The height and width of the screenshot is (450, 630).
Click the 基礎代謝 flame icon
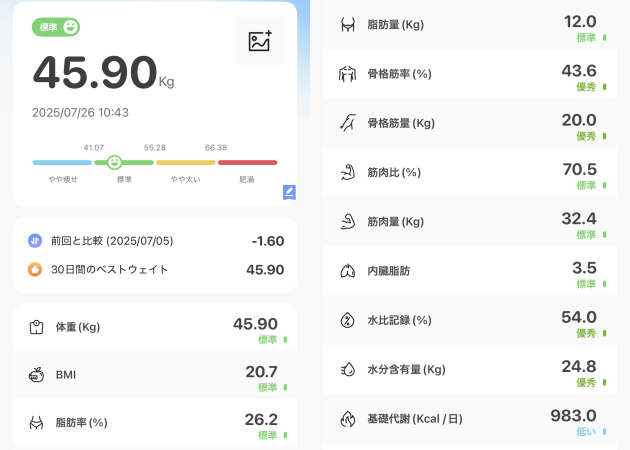pyautogui.click(x=348, y=418)
